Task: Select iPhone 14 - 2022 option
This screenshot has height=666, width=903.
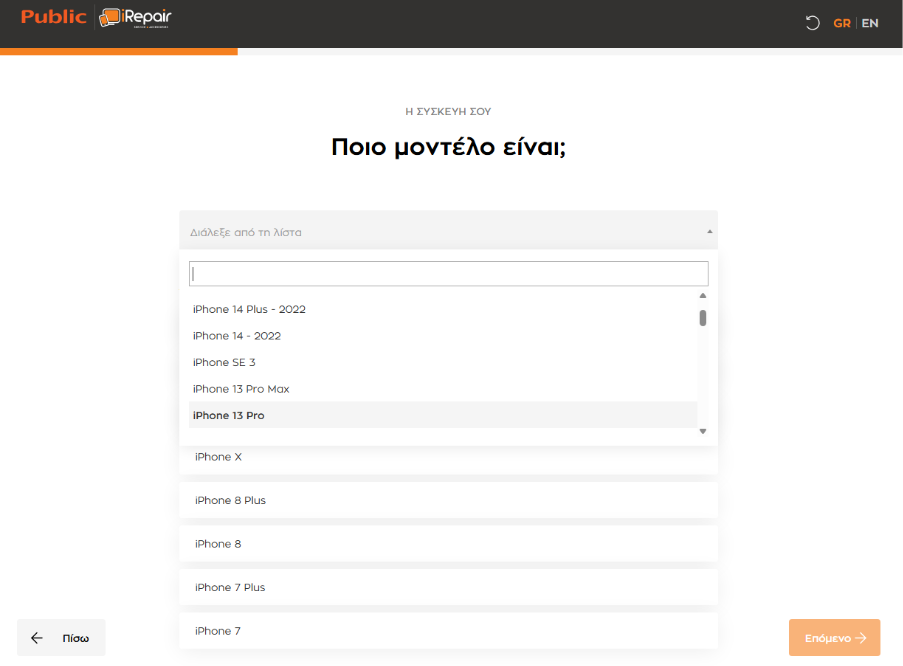Action: (237, 336)
